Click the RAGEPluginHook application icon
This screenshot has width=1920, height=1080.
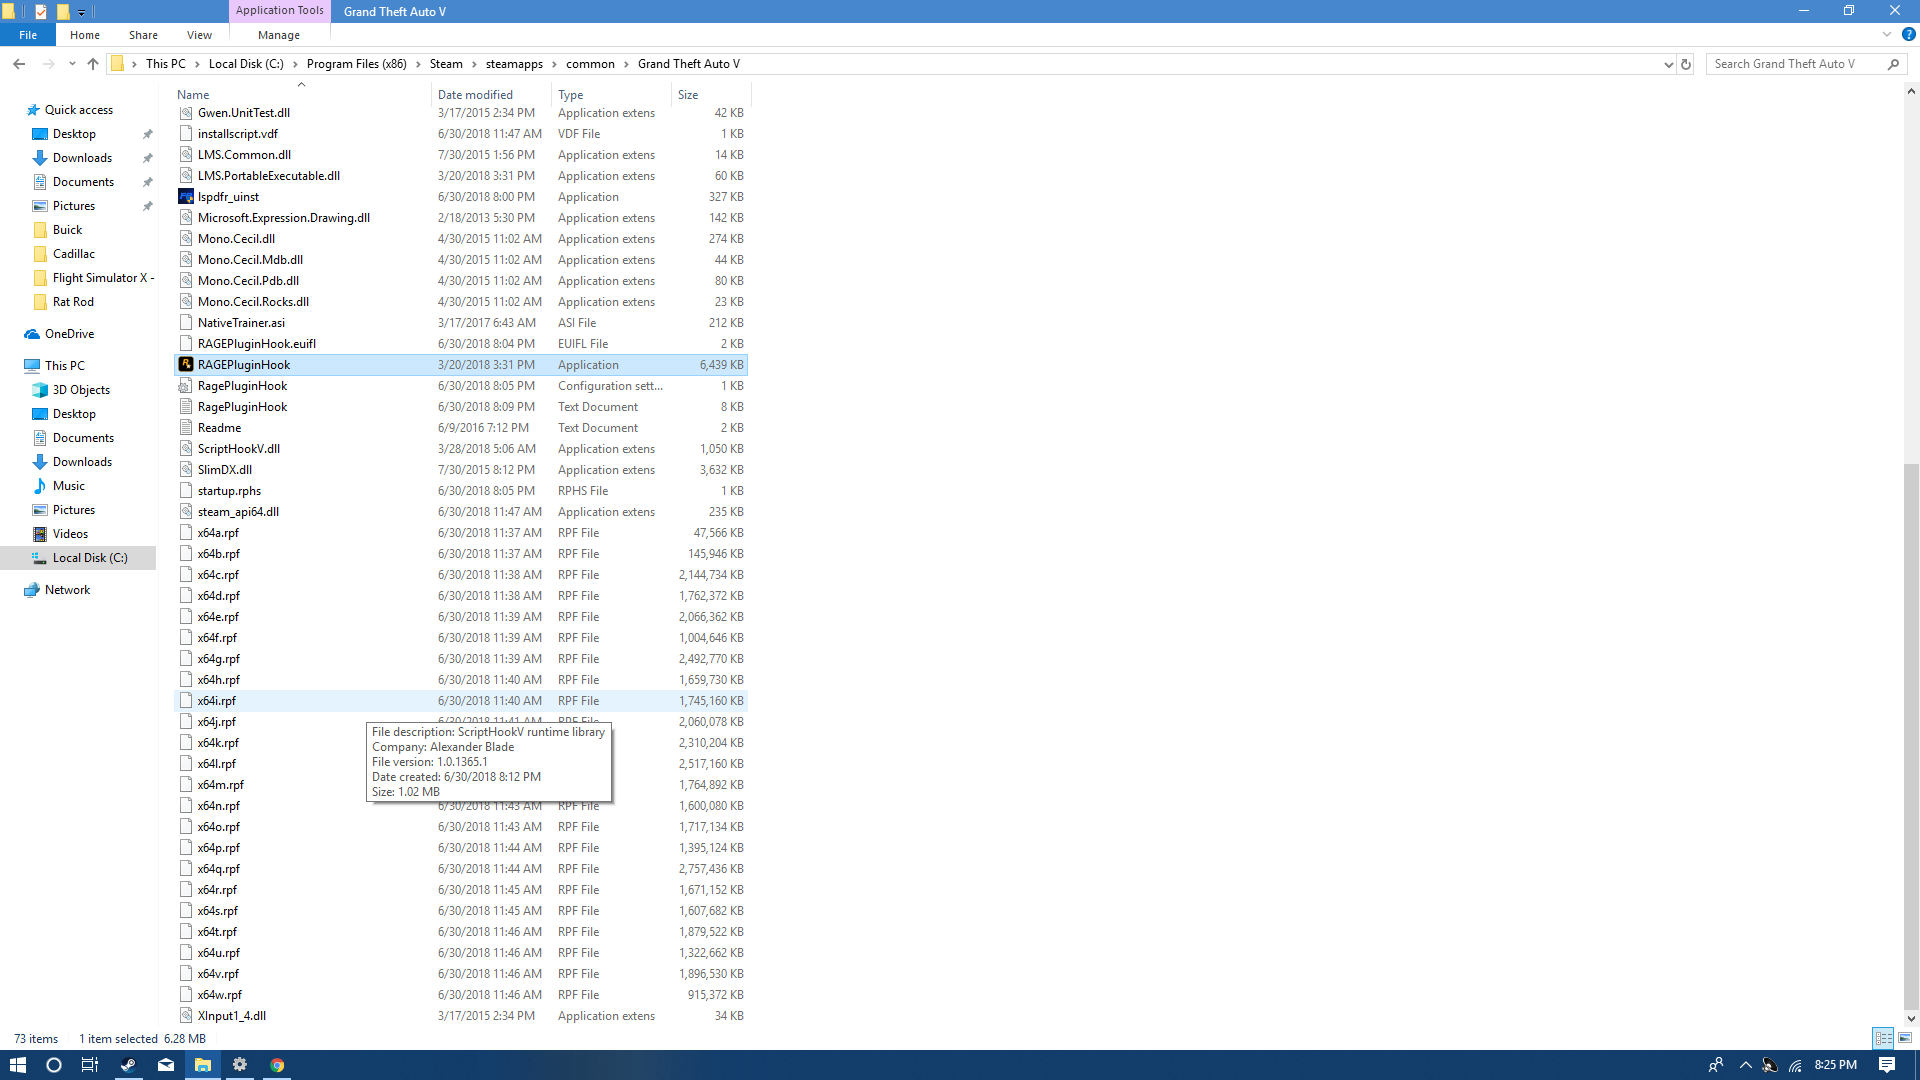186,364
